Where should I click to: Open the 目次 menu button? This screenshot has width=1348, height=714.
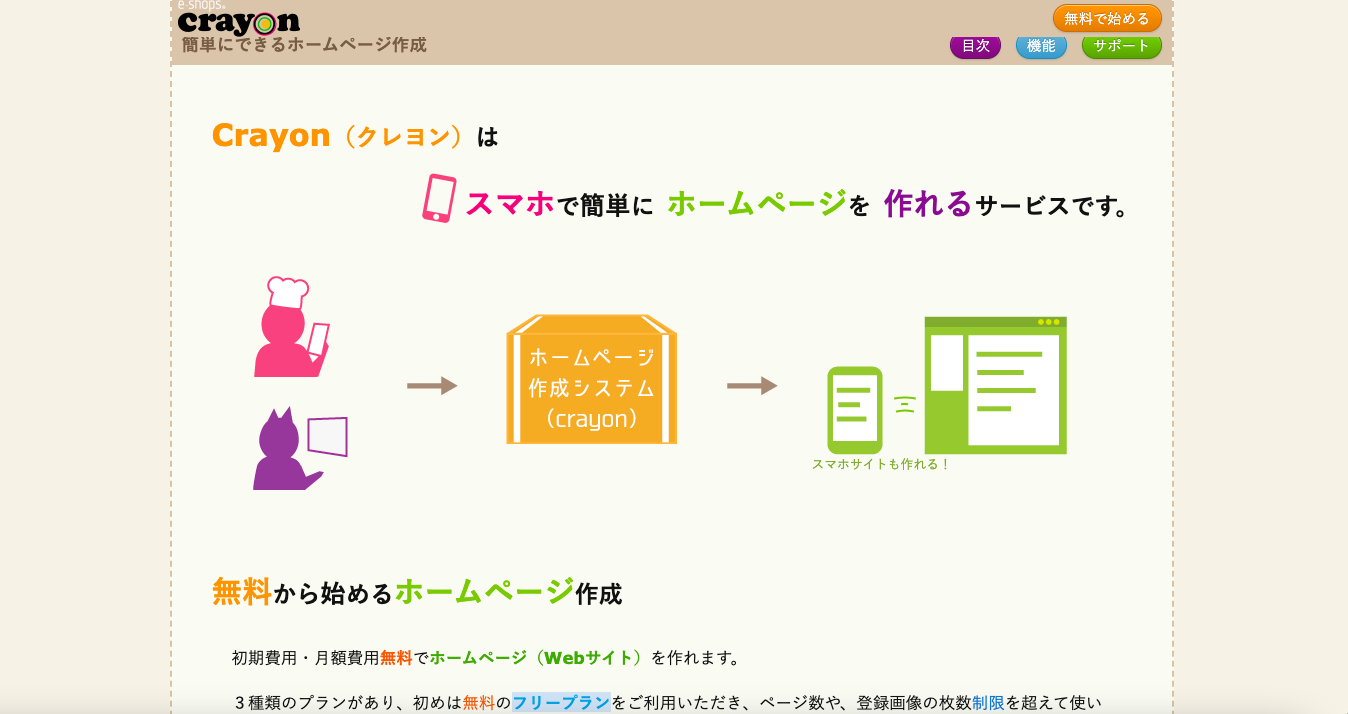point(975,46)
